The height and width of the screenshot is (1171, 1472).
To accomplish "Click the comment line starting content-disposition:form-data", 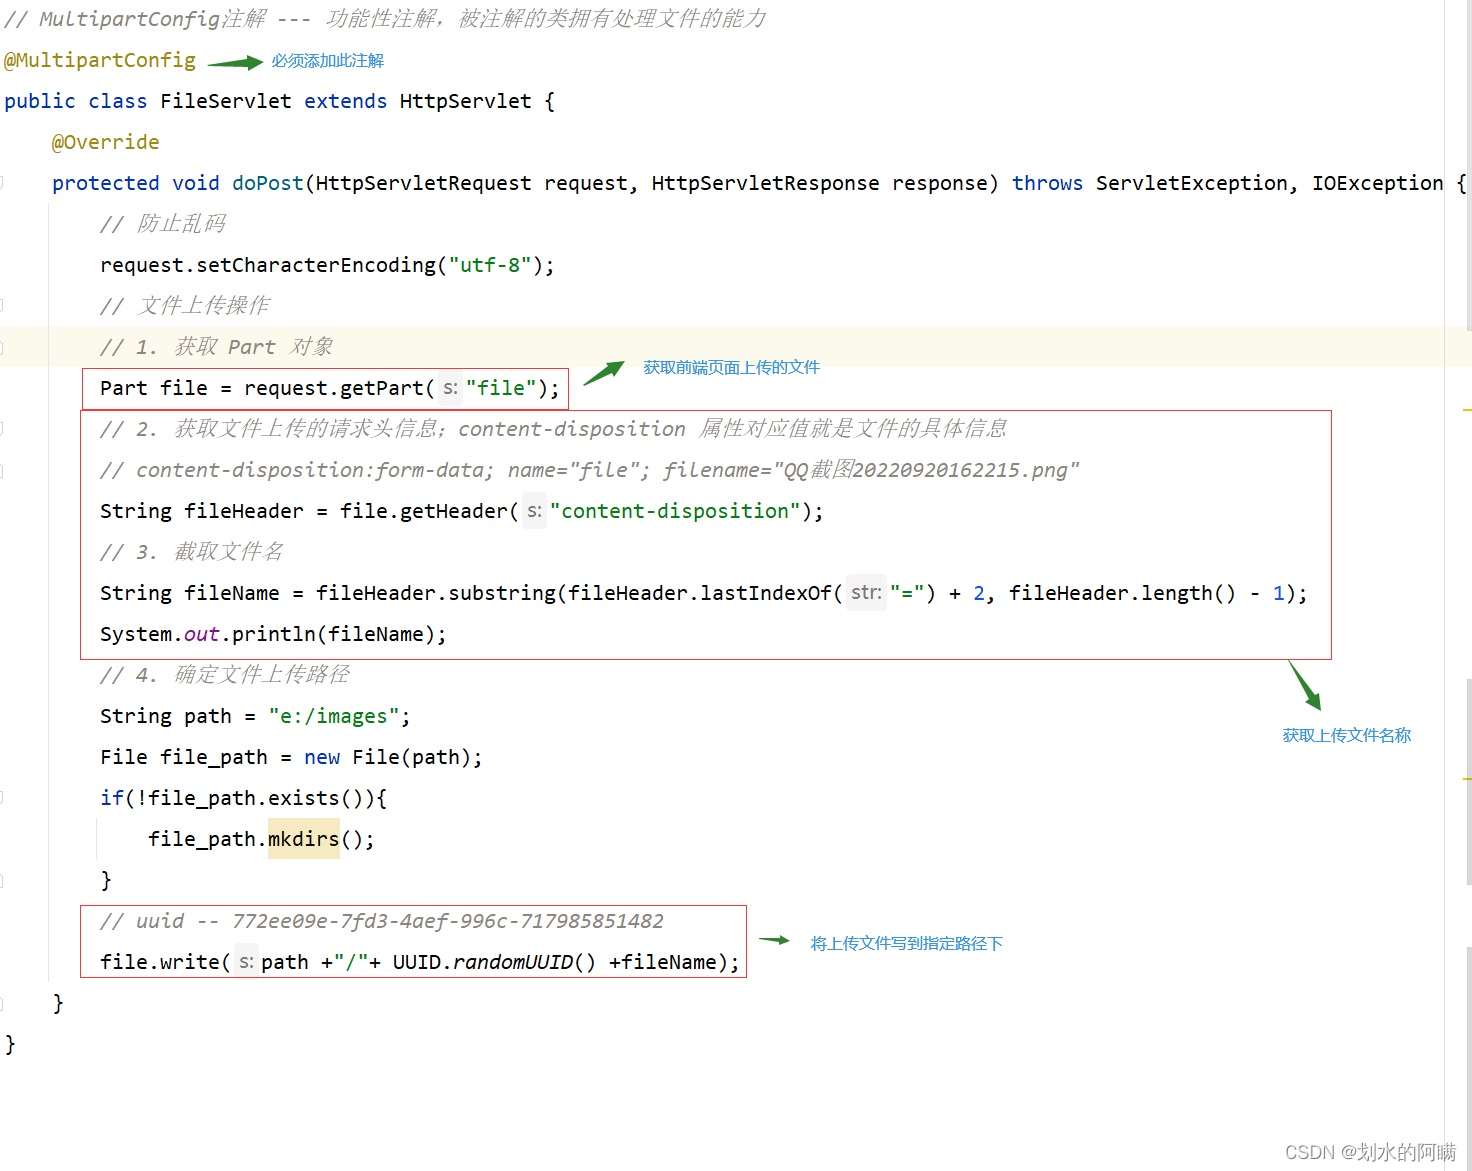I will (x=590, y=470).
